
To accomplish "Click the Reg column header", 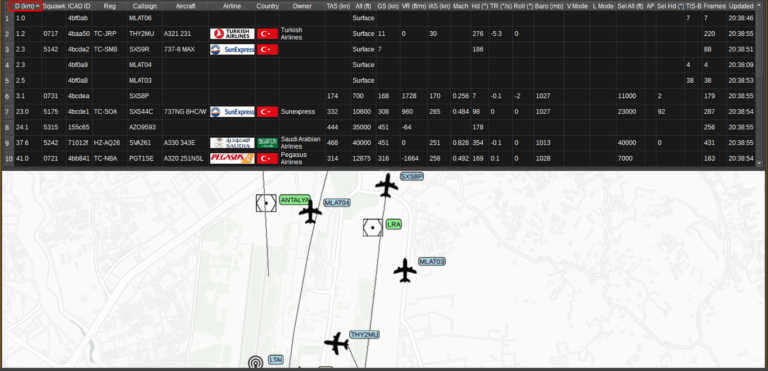I will [x=110, y=6].
